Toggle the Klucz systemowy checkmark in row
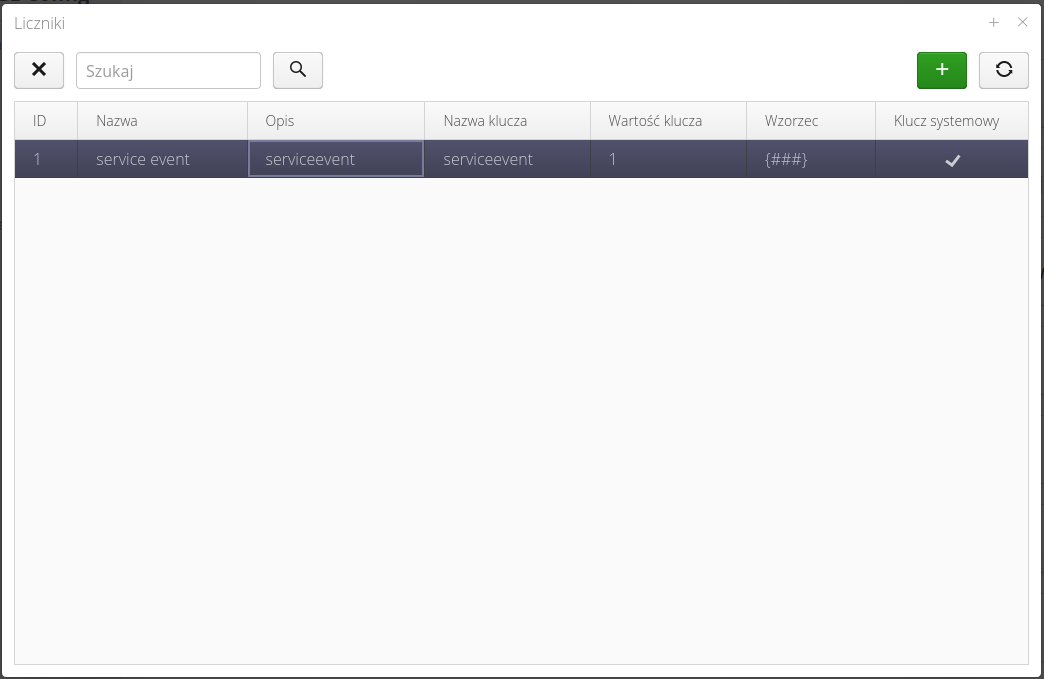This screenshot has width=1044, height=679. point(952,160)
